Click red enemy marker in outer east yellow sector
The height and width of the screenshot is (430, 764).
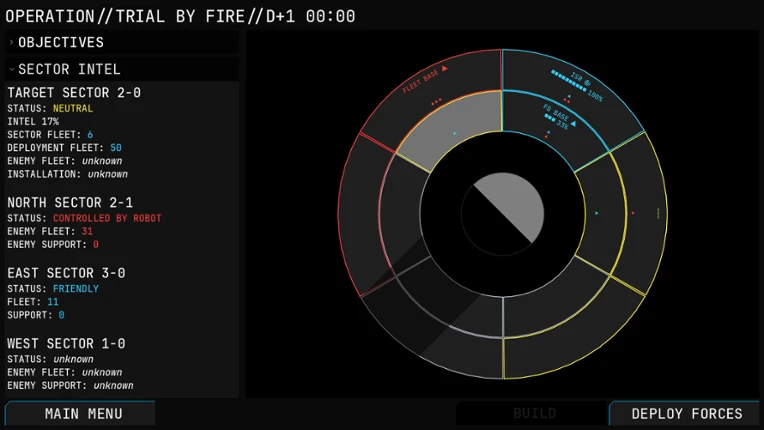click(x=633, y=213)
